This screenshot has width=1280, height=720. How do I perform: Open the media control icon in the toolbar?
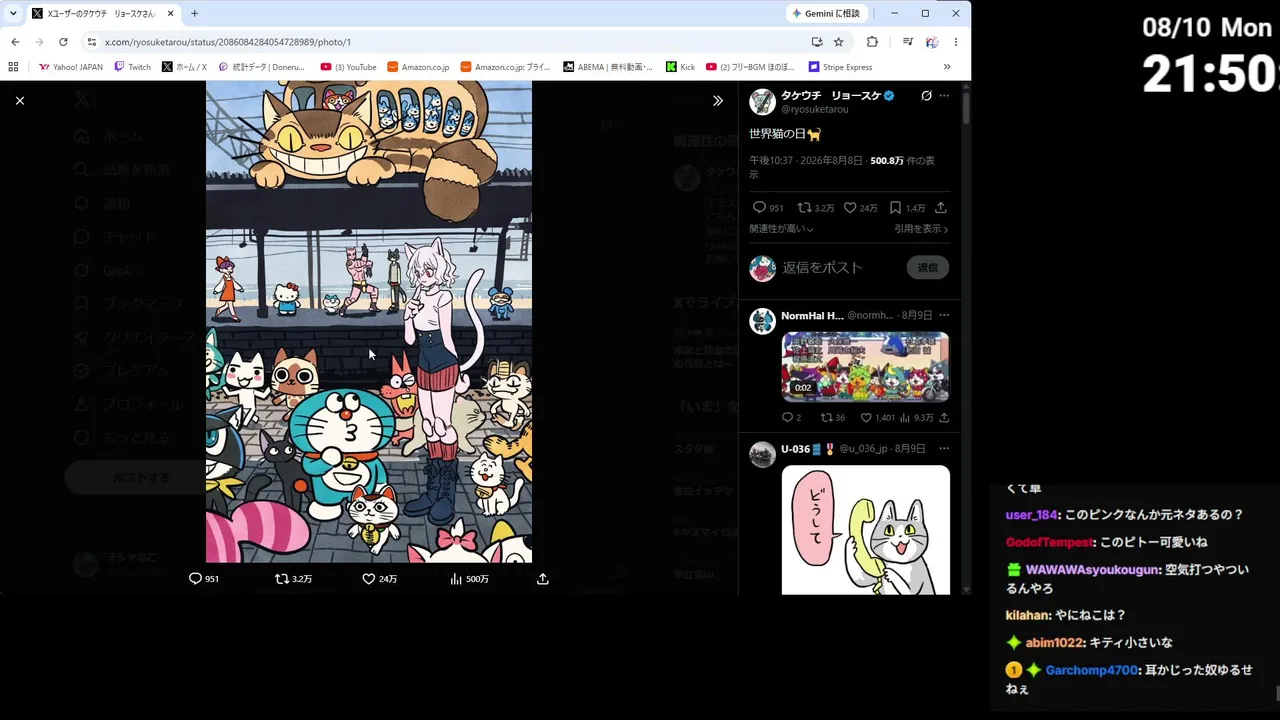point(907,42)
